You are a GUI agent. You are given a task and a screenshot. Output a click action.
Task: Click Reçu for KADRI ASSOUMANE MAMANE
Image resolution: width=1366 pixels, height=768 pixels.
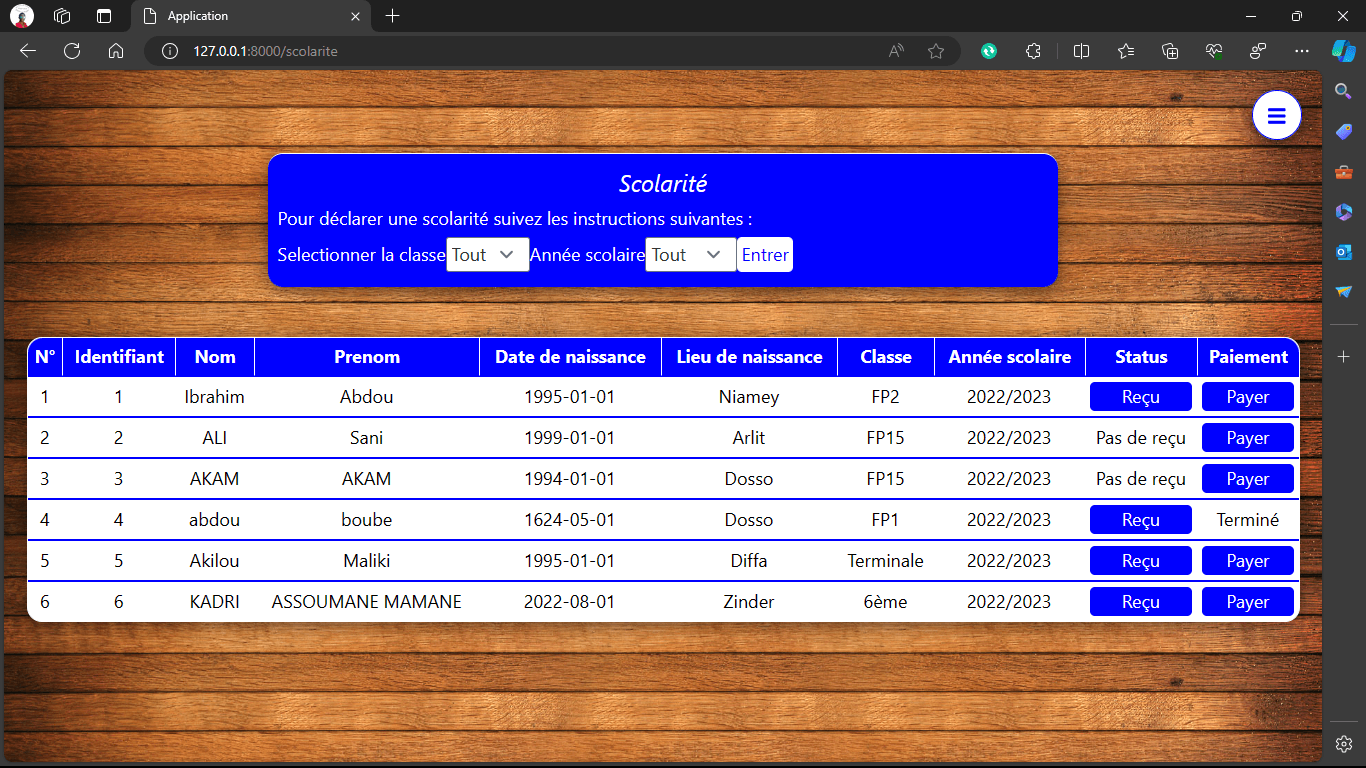1141,602
